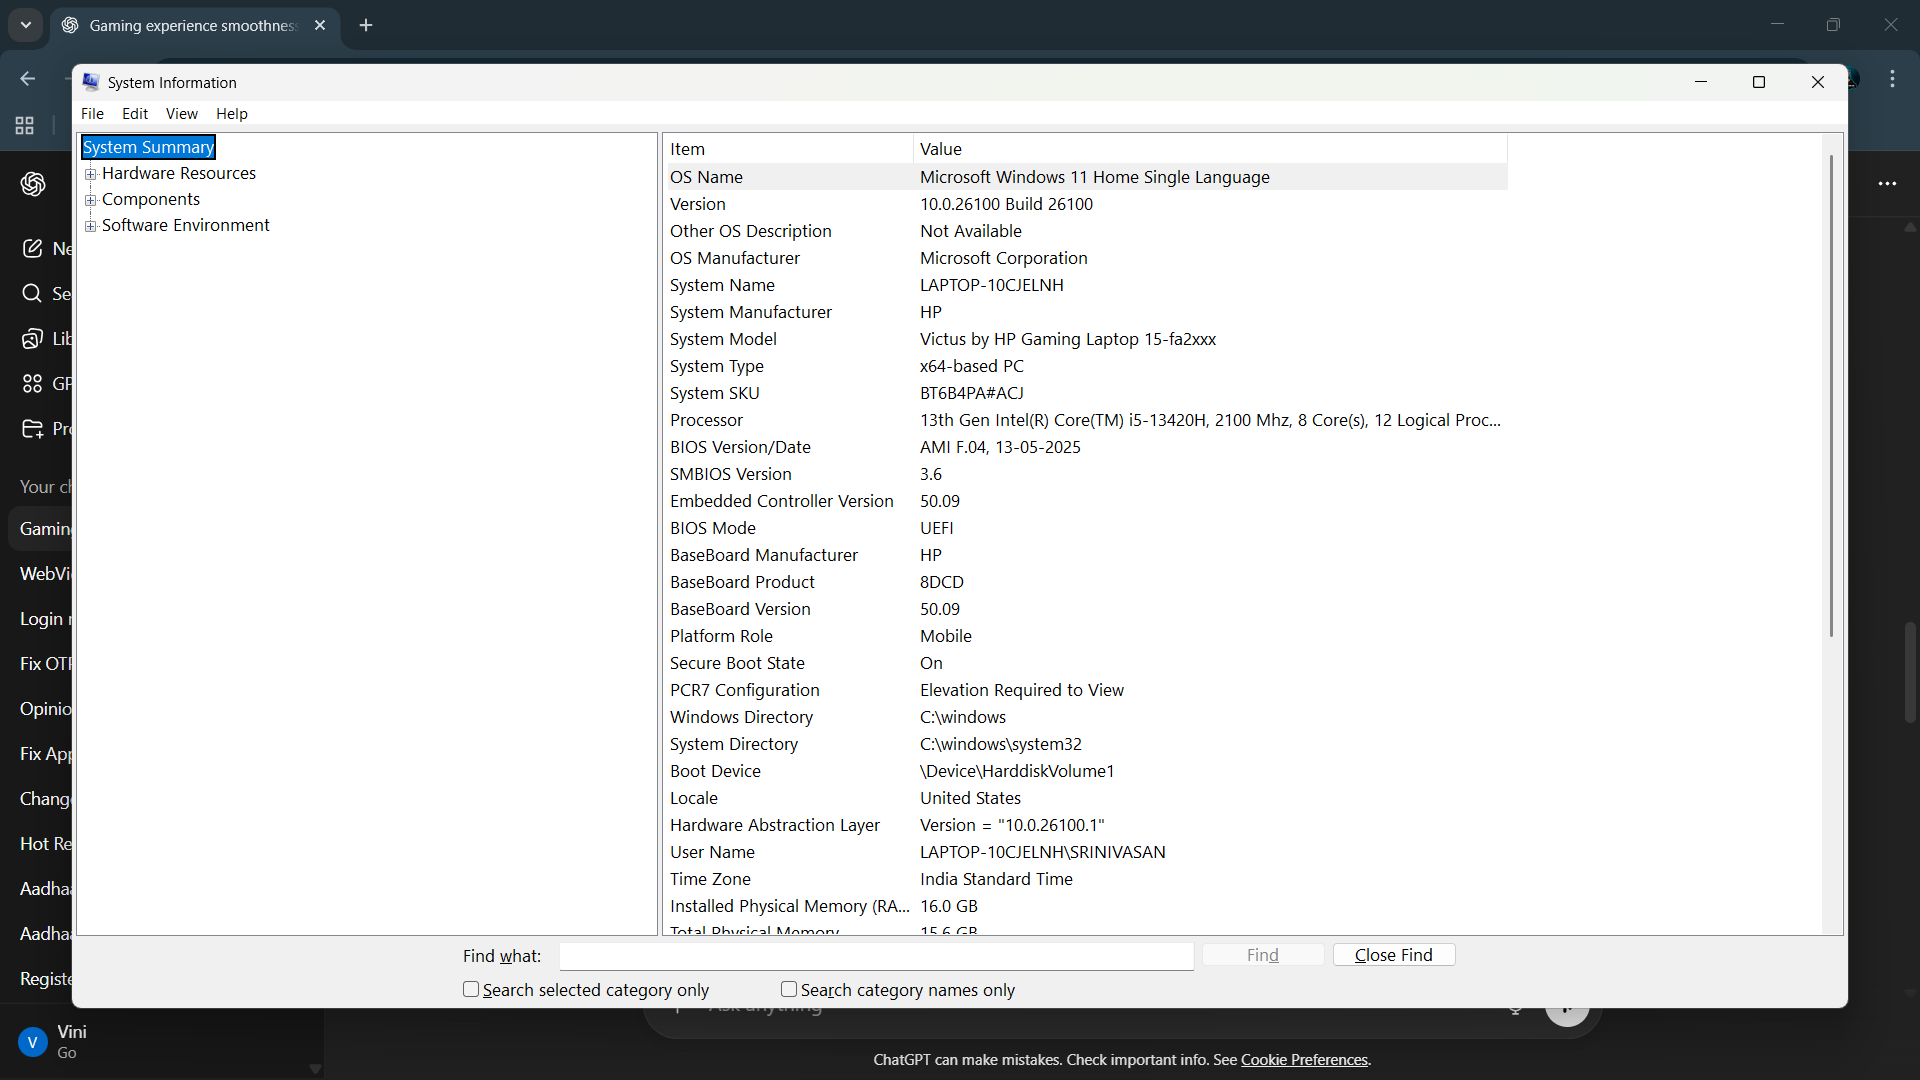Click the Search chats magnifier icon
1920x1080 pixels.
(32, 293)
